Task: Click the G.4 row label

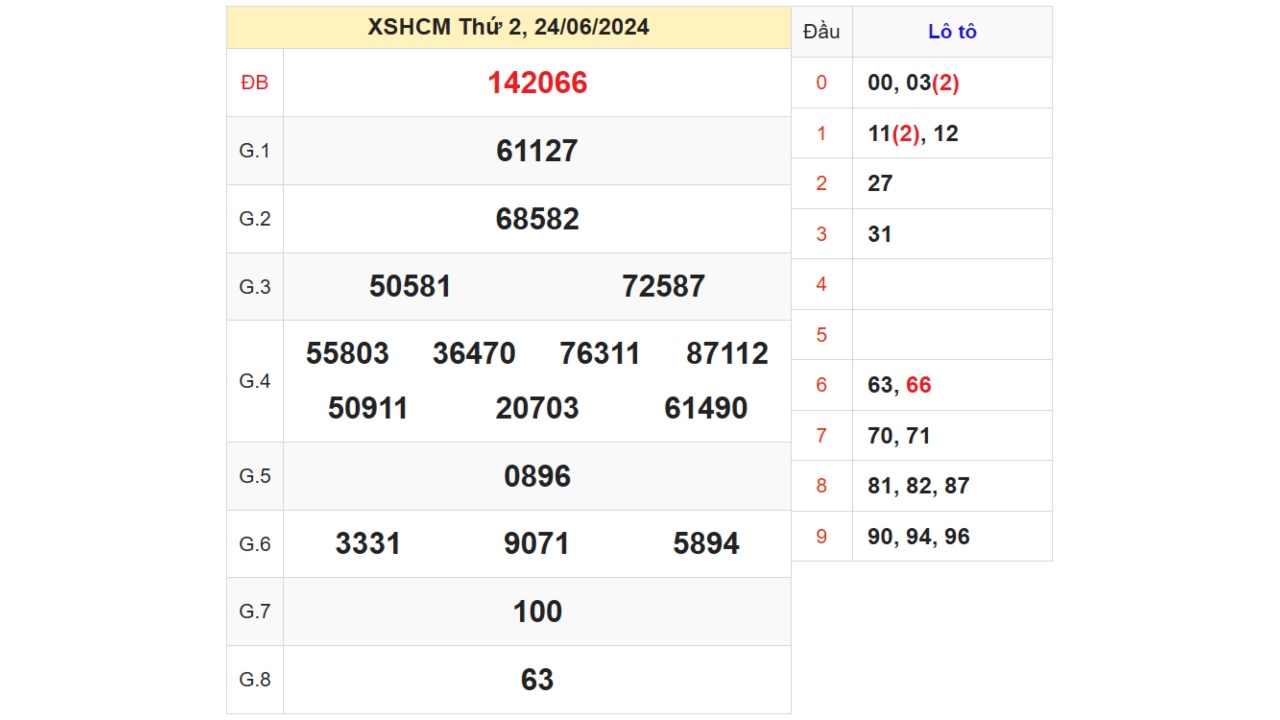Action: coord(255,381)
